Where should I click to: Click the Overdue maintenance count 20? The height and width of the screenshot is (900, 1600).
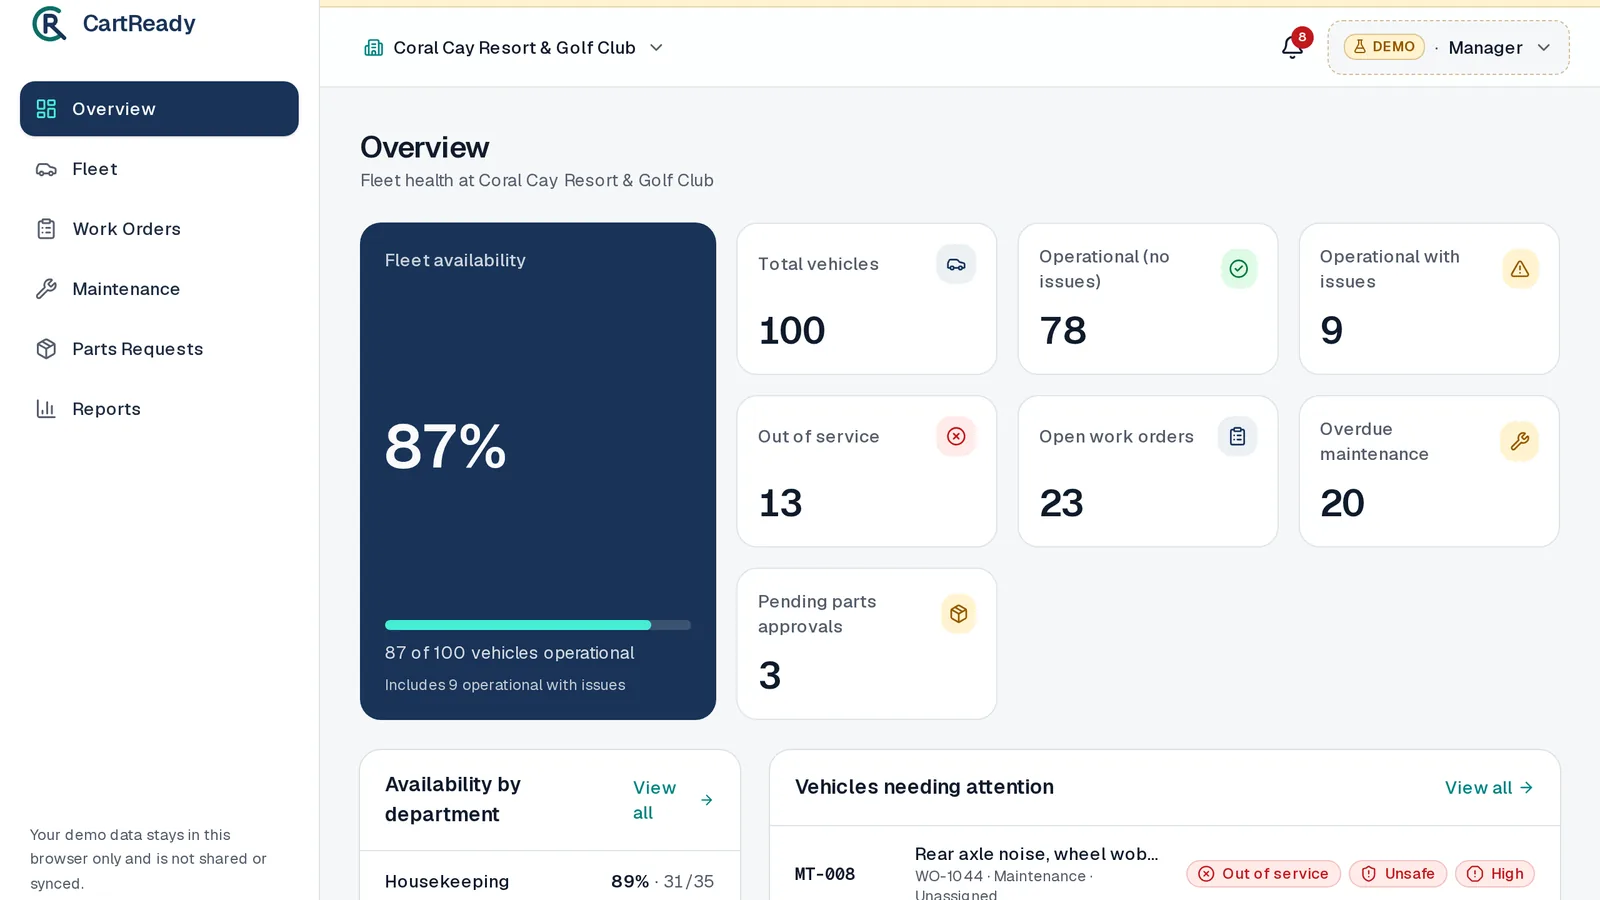(1342, 503)
